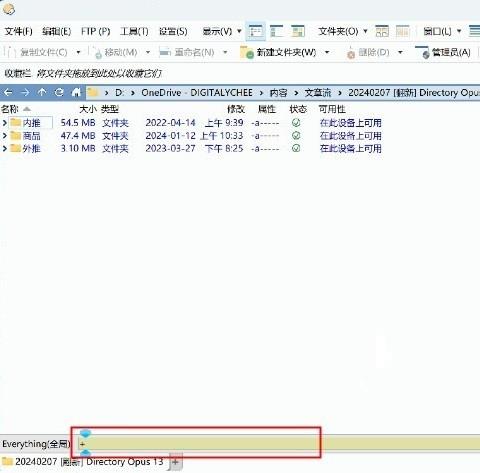Open the 工具(T) menu
480x473 pixels.
(134, 32)
